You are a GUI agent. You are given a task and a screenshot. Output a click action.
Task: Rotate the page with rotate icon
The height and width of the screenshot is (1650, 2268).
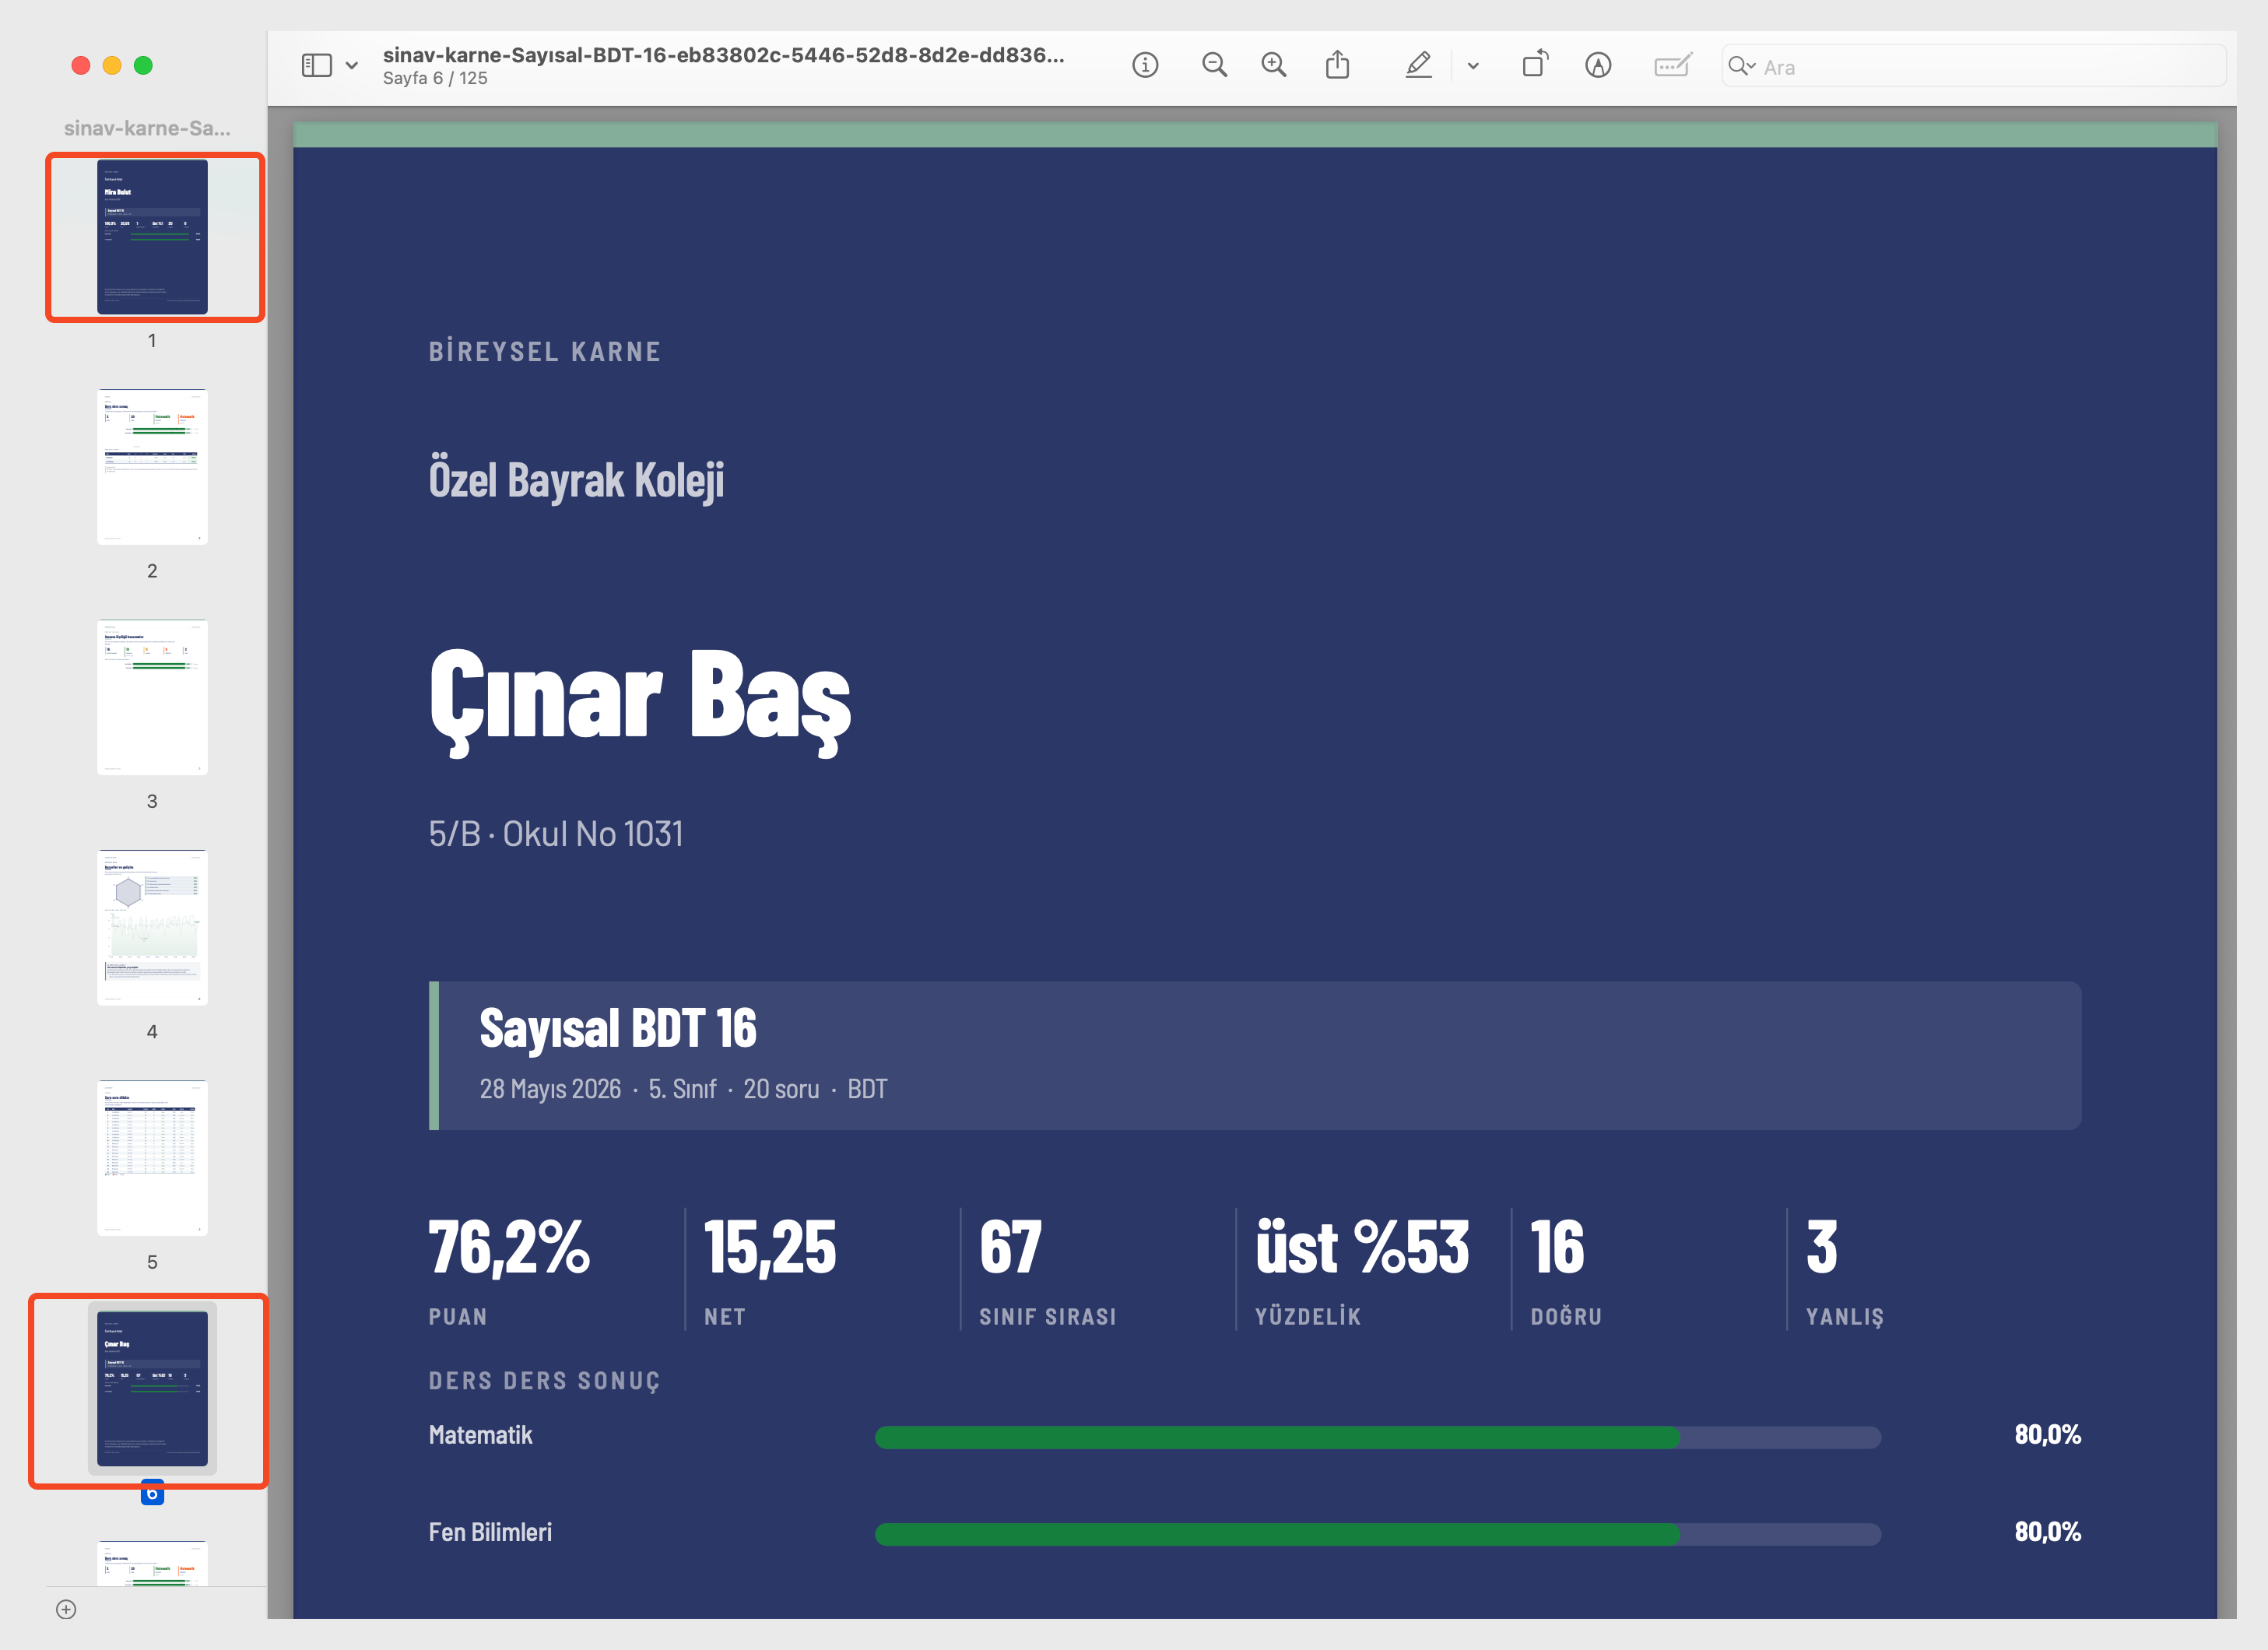pyautogui.click(x=1535, y=64)
